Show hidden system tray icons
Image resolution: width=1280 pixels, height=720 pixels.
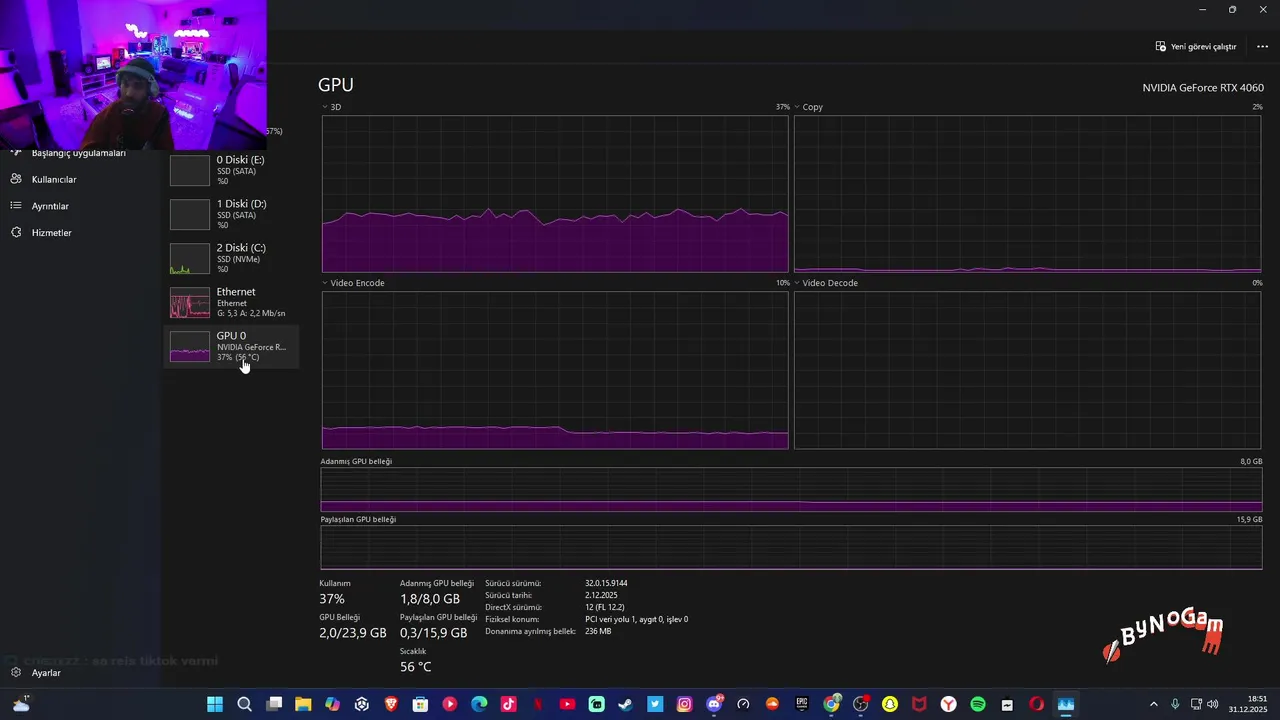[1153, 704]
